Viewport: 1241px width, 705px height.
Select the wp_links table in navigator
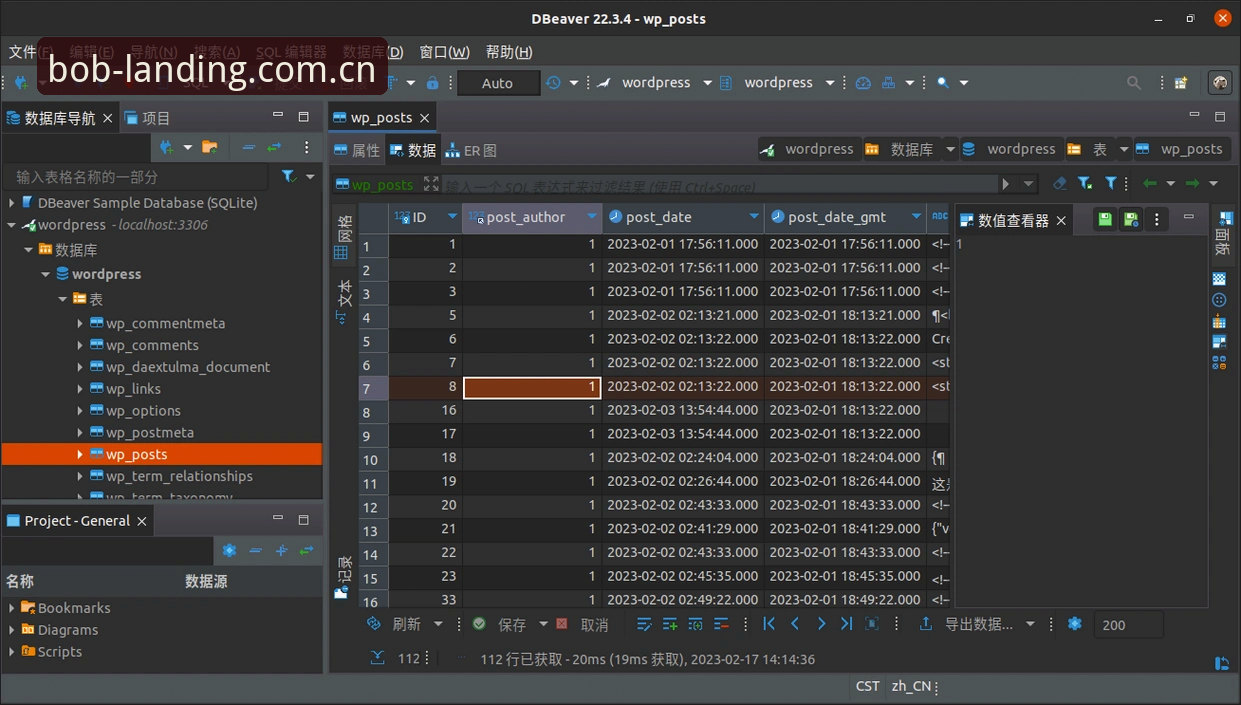(x=133, y=389)
